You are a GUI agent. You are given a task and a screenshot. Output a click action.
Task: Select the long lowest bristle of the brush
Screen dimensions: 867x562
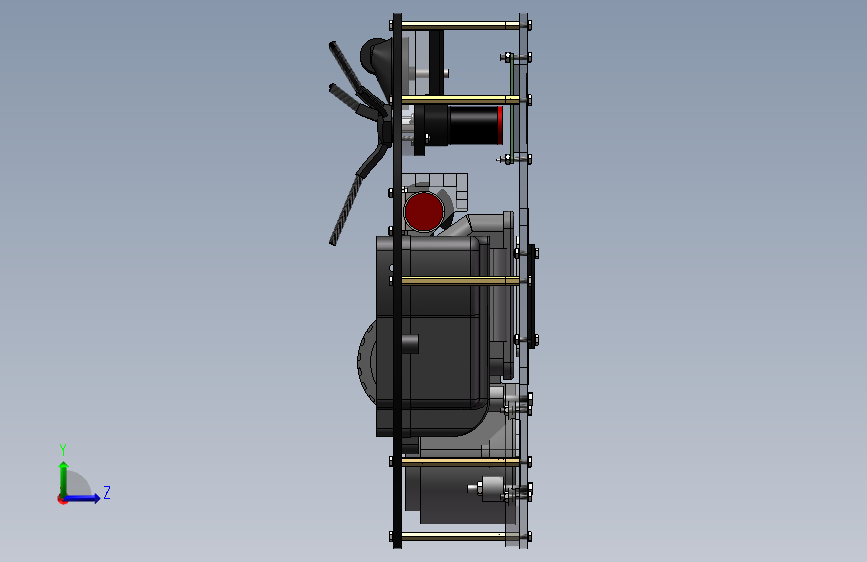344,208
